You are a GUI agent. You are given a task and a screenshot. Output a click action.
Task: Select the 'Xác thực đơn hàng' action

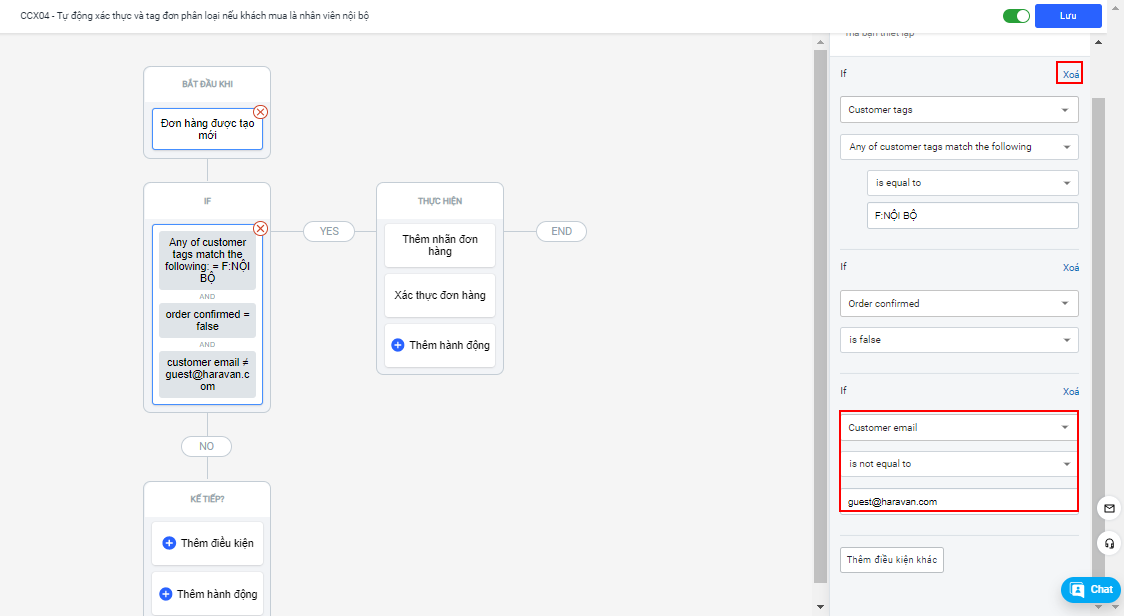440,295
